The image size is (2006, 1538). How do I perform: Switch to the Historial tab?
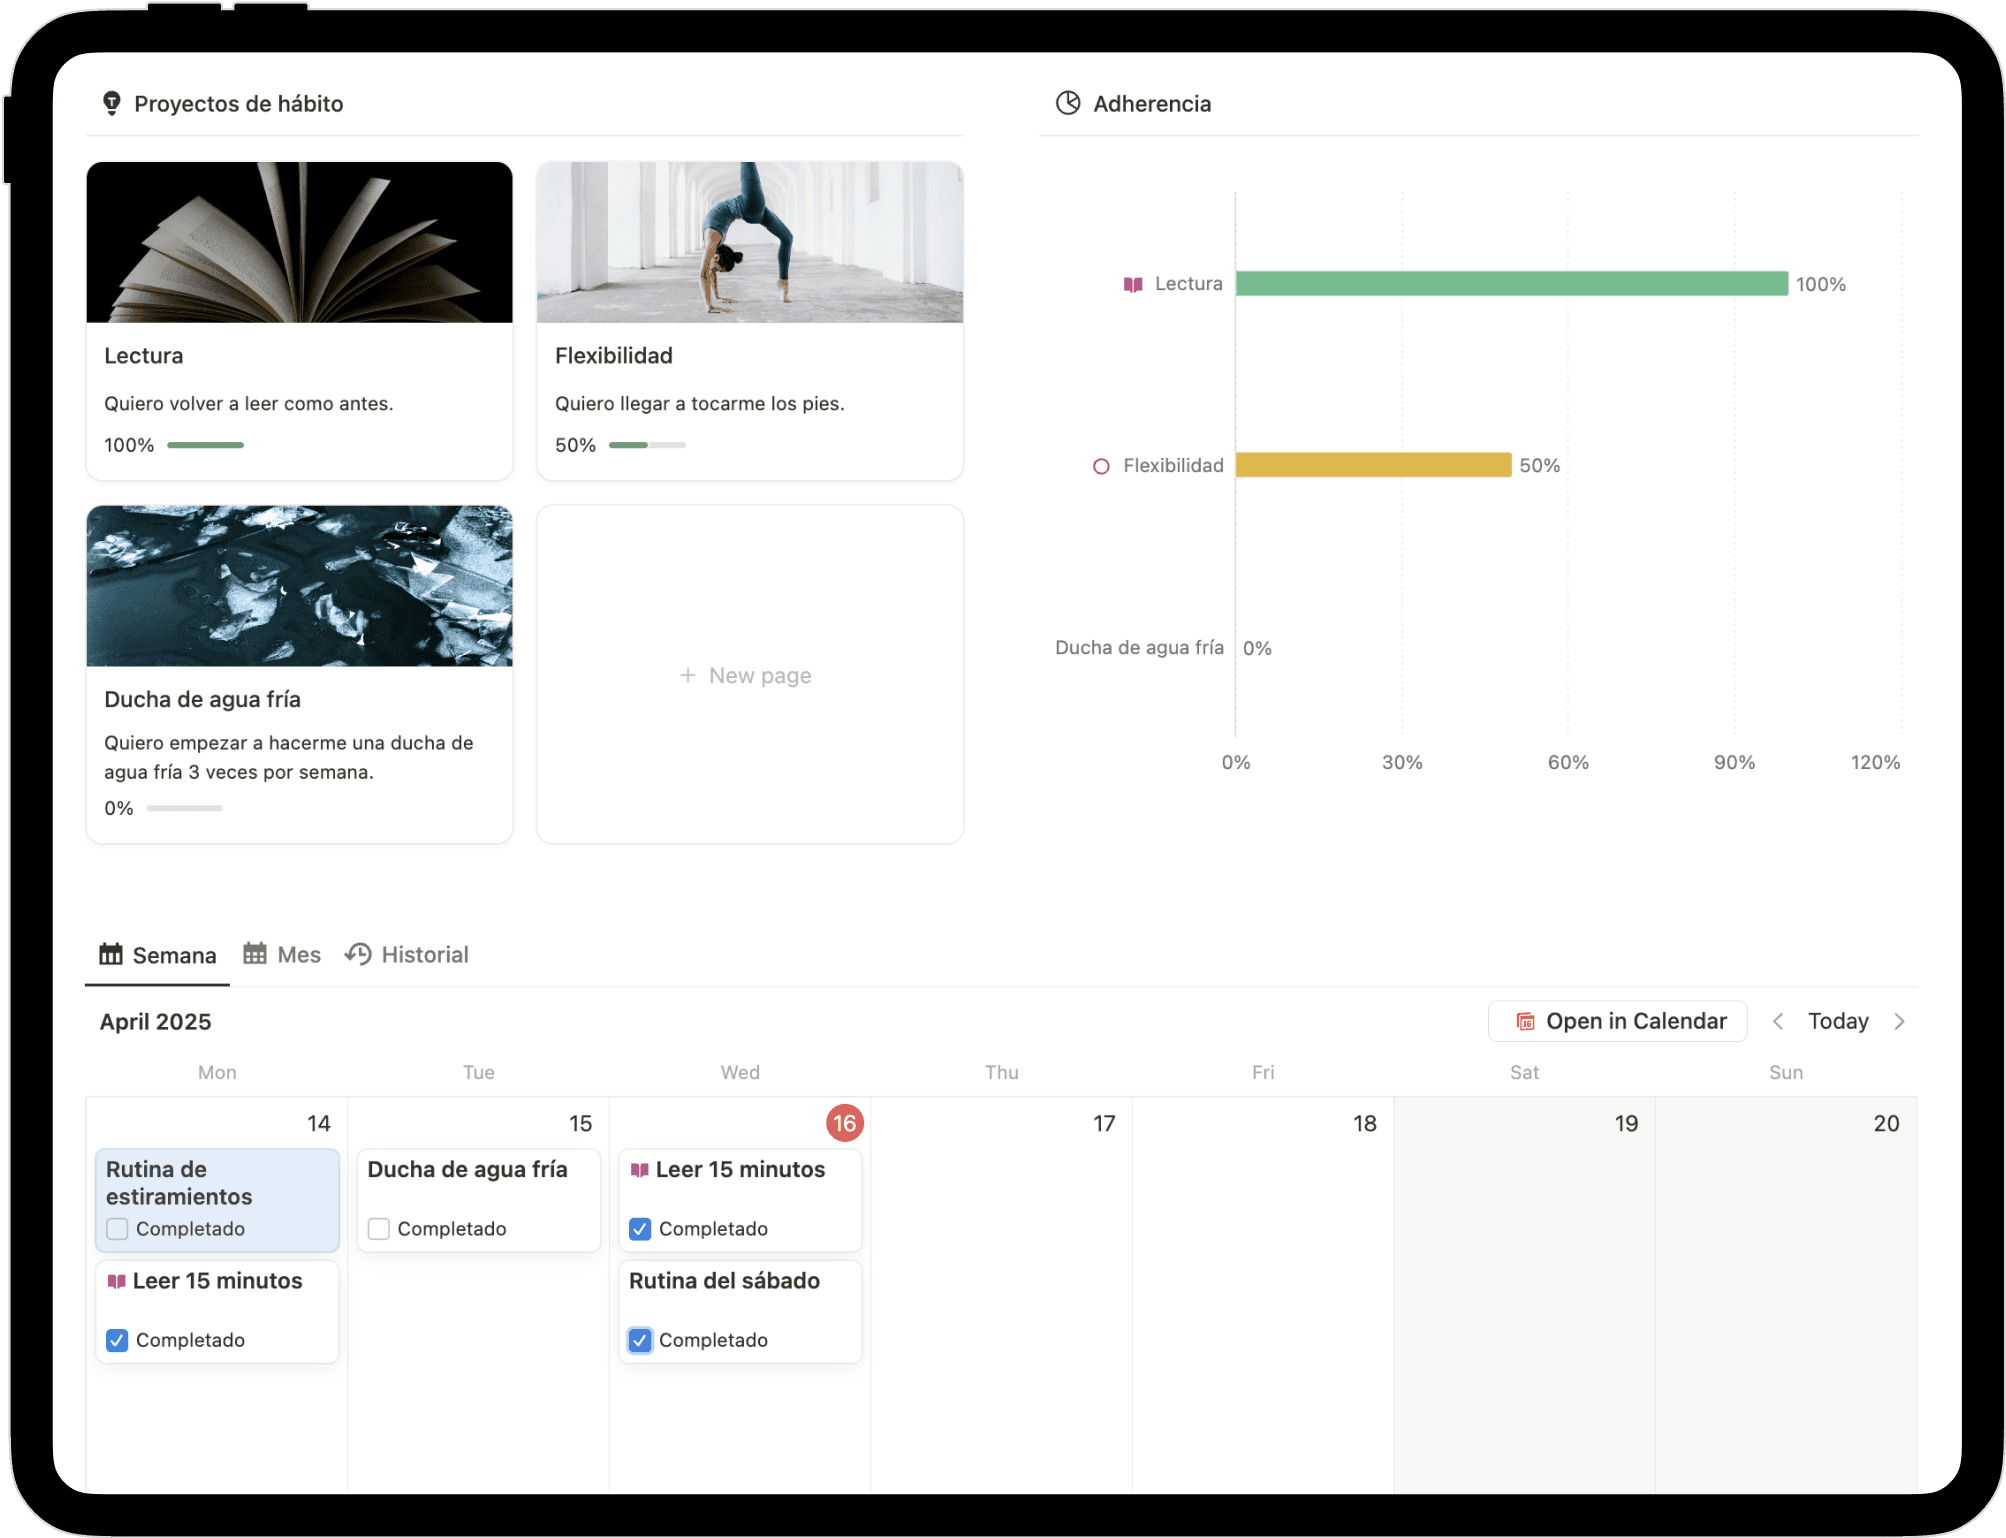click(406, 955)
